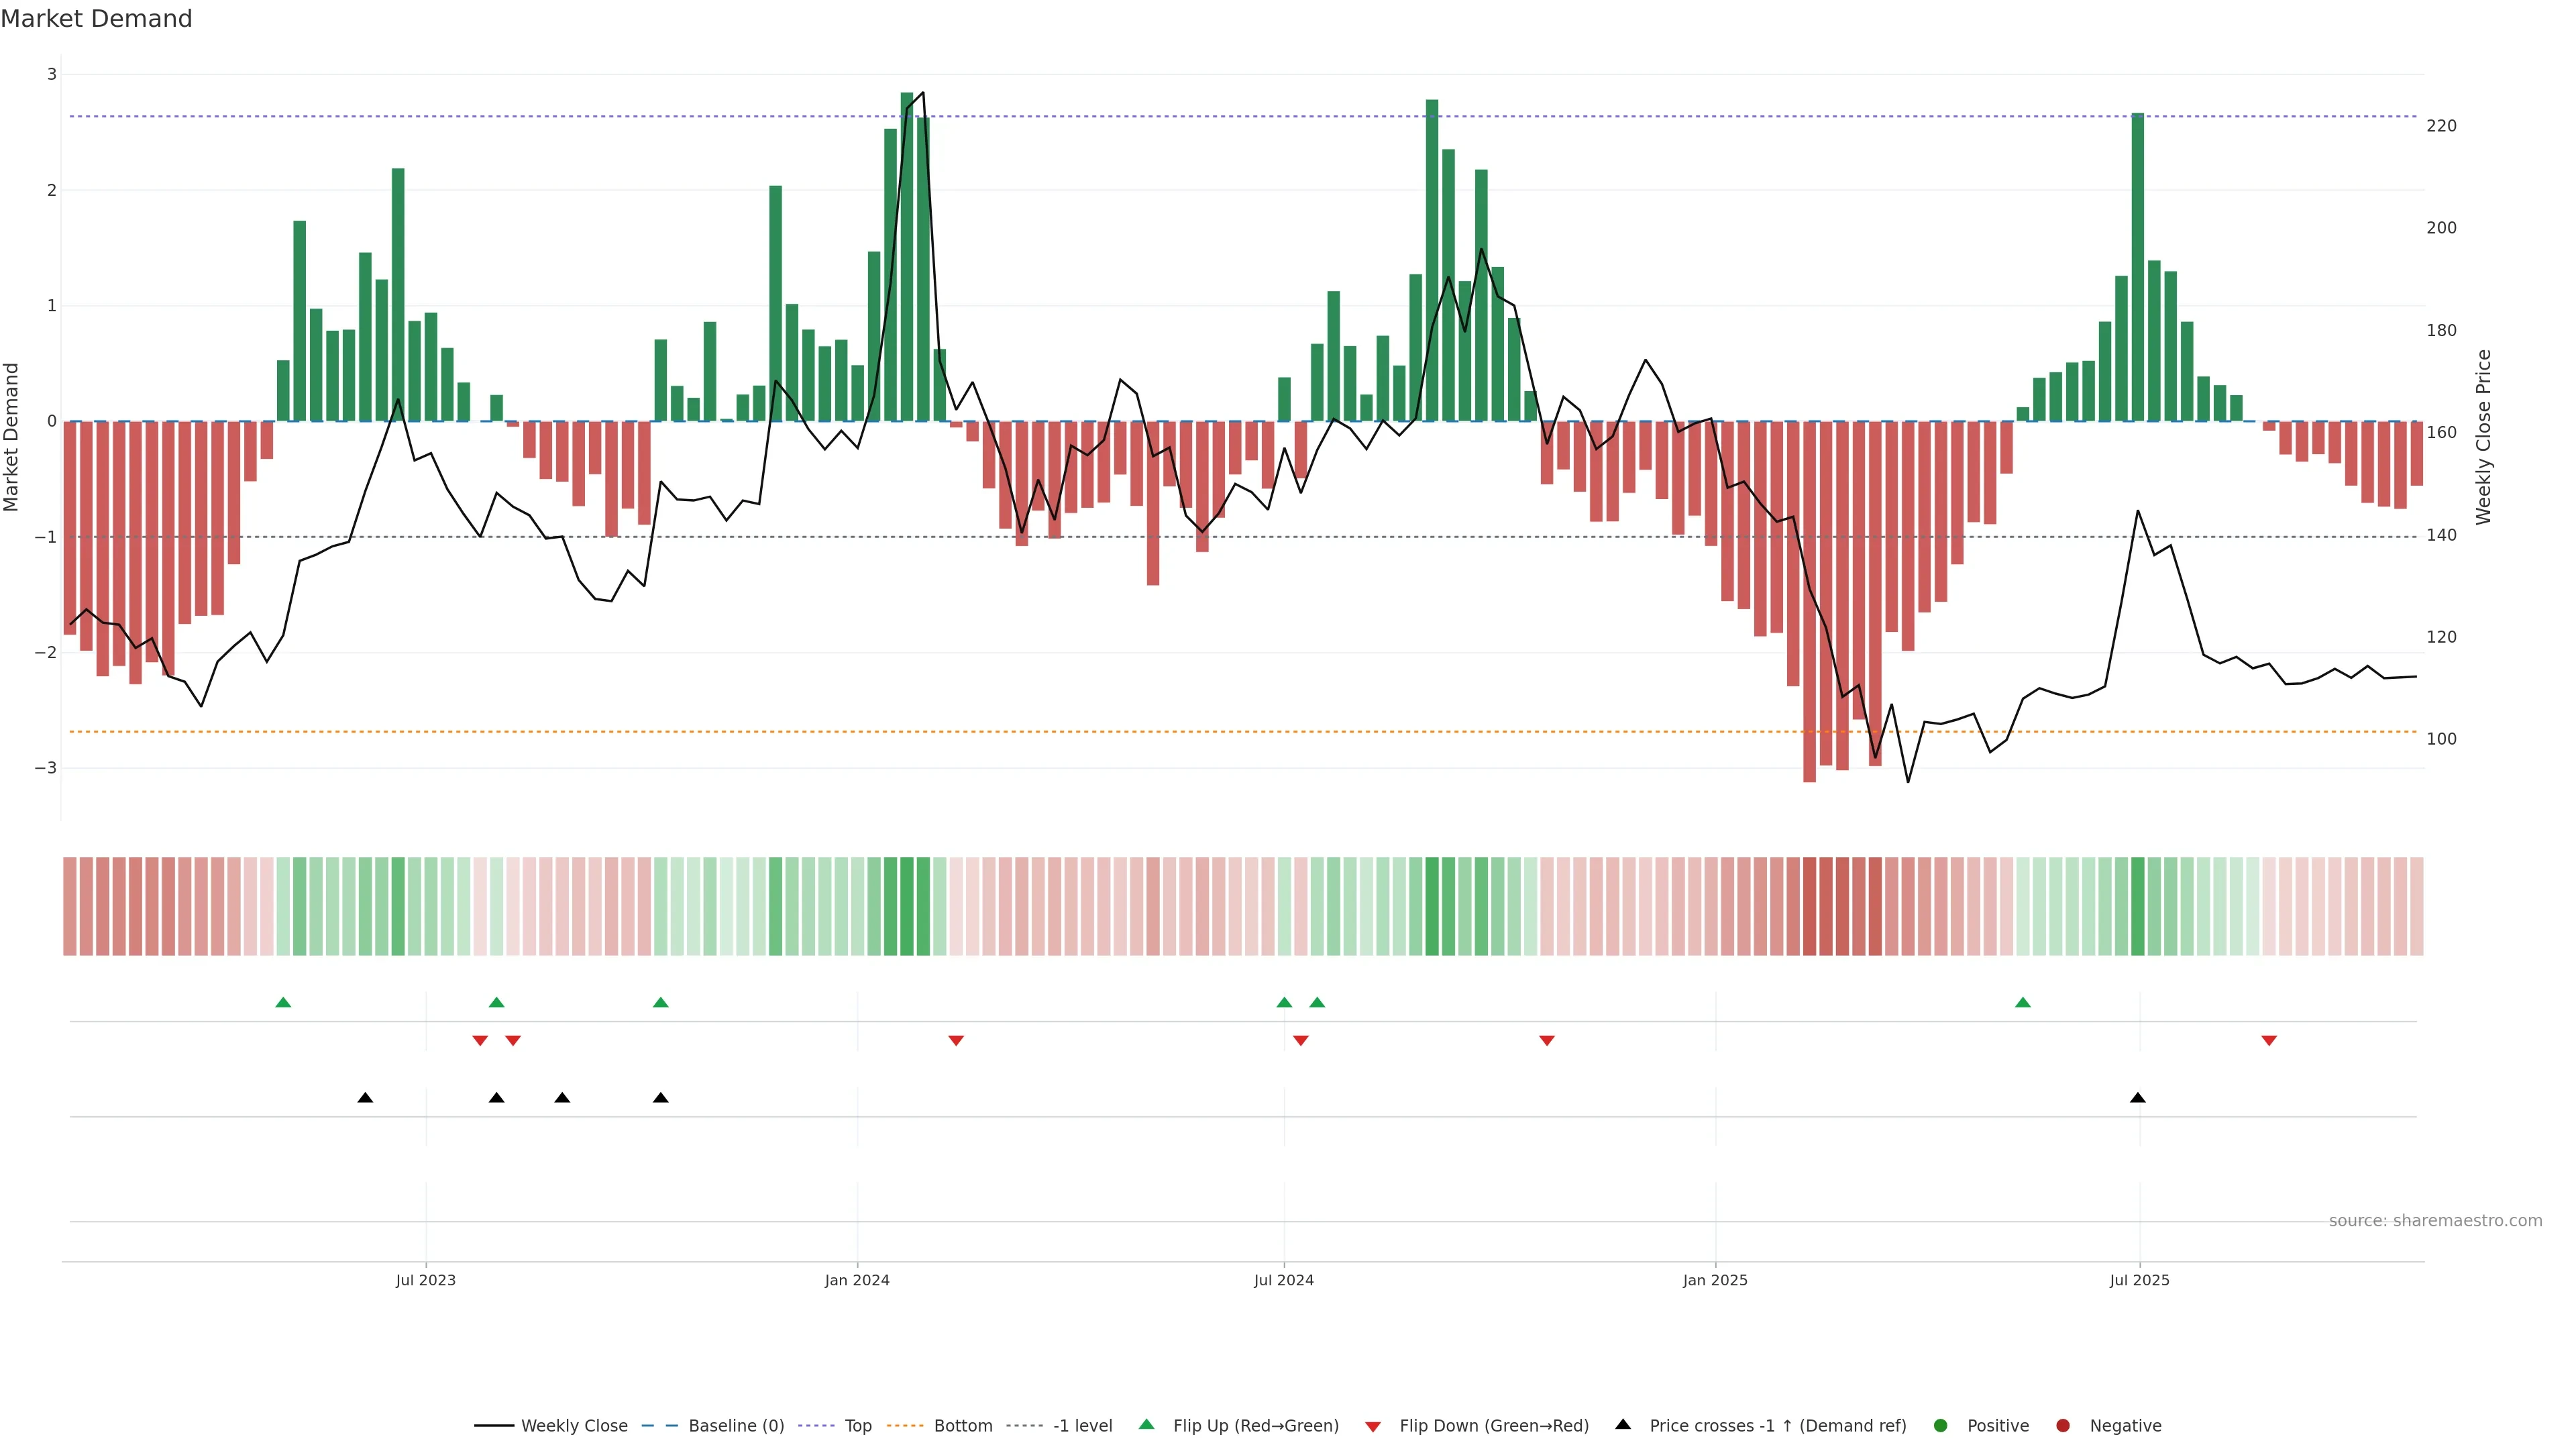
Task: Click black Price crosses -1 legend triangle
Action: 1623,1425
